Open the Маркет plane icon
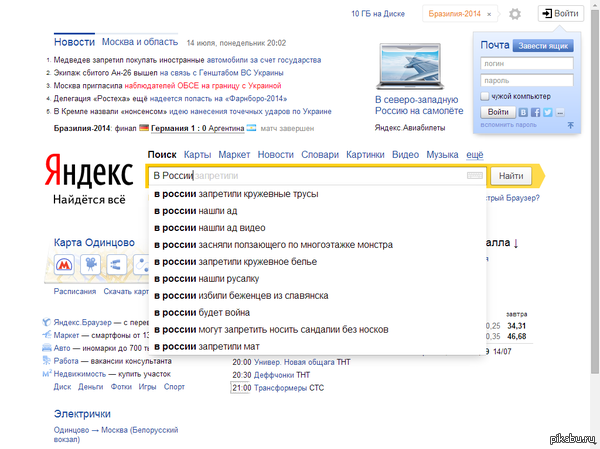Viewport: 600px width, 449px height. (46, 335)
